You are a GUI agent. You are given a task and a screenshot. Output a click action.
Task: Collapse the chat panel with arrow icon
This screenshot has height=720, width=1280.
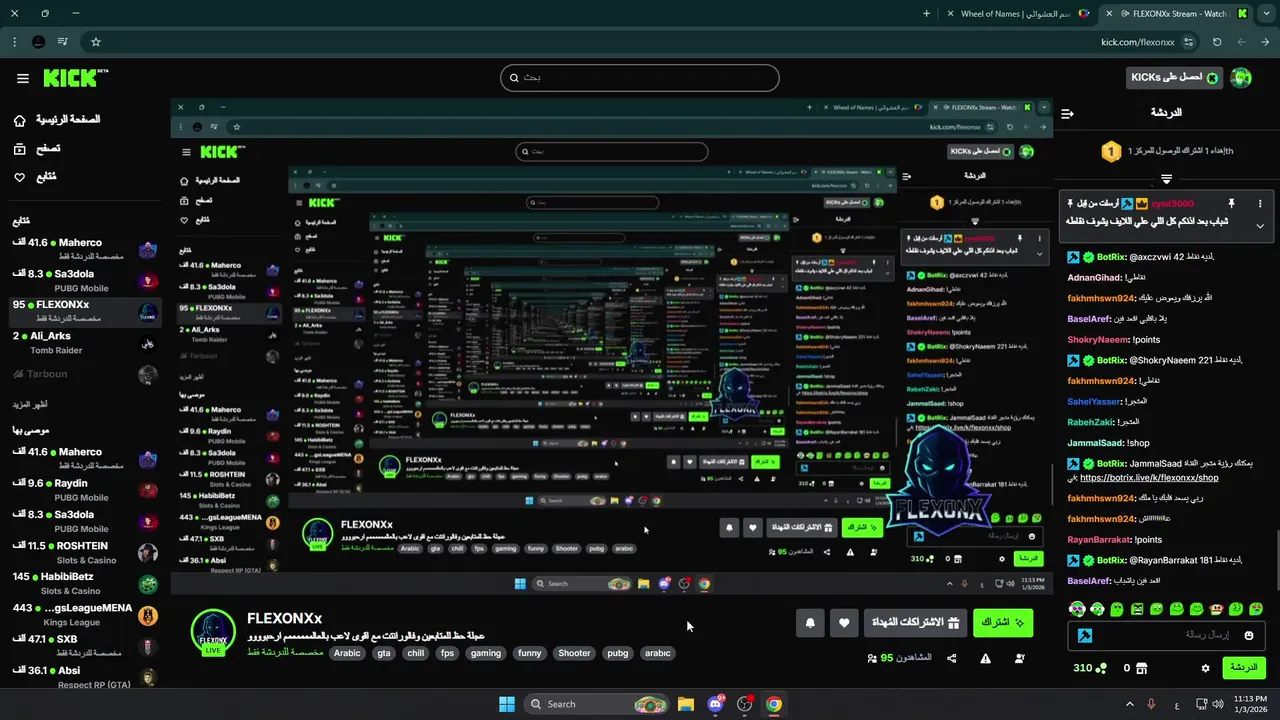coord(1067,113)
